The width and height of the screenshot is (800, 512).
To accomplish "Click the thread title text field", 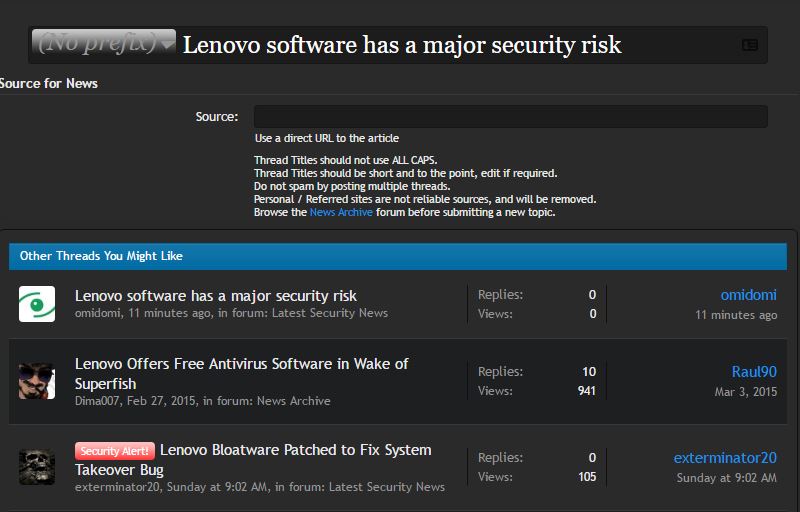I will pos(450,45).
